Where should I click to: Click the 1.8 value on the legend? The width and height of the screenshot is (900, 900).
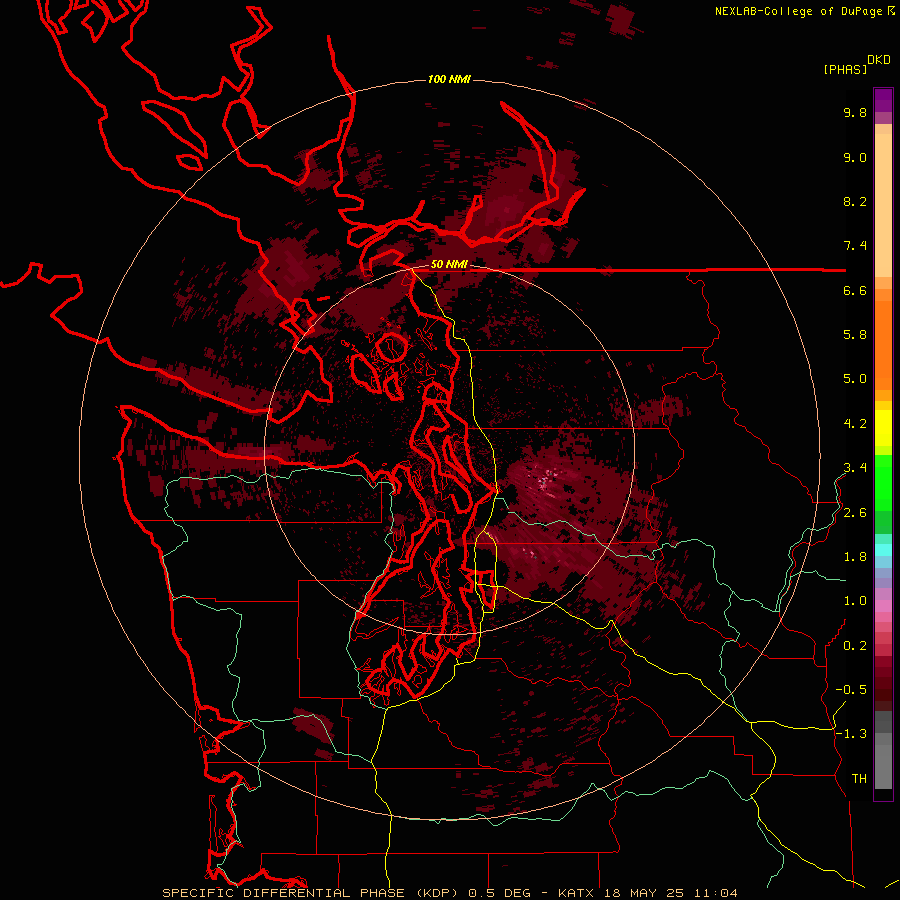pyautogui.click(x=855, y=557)
